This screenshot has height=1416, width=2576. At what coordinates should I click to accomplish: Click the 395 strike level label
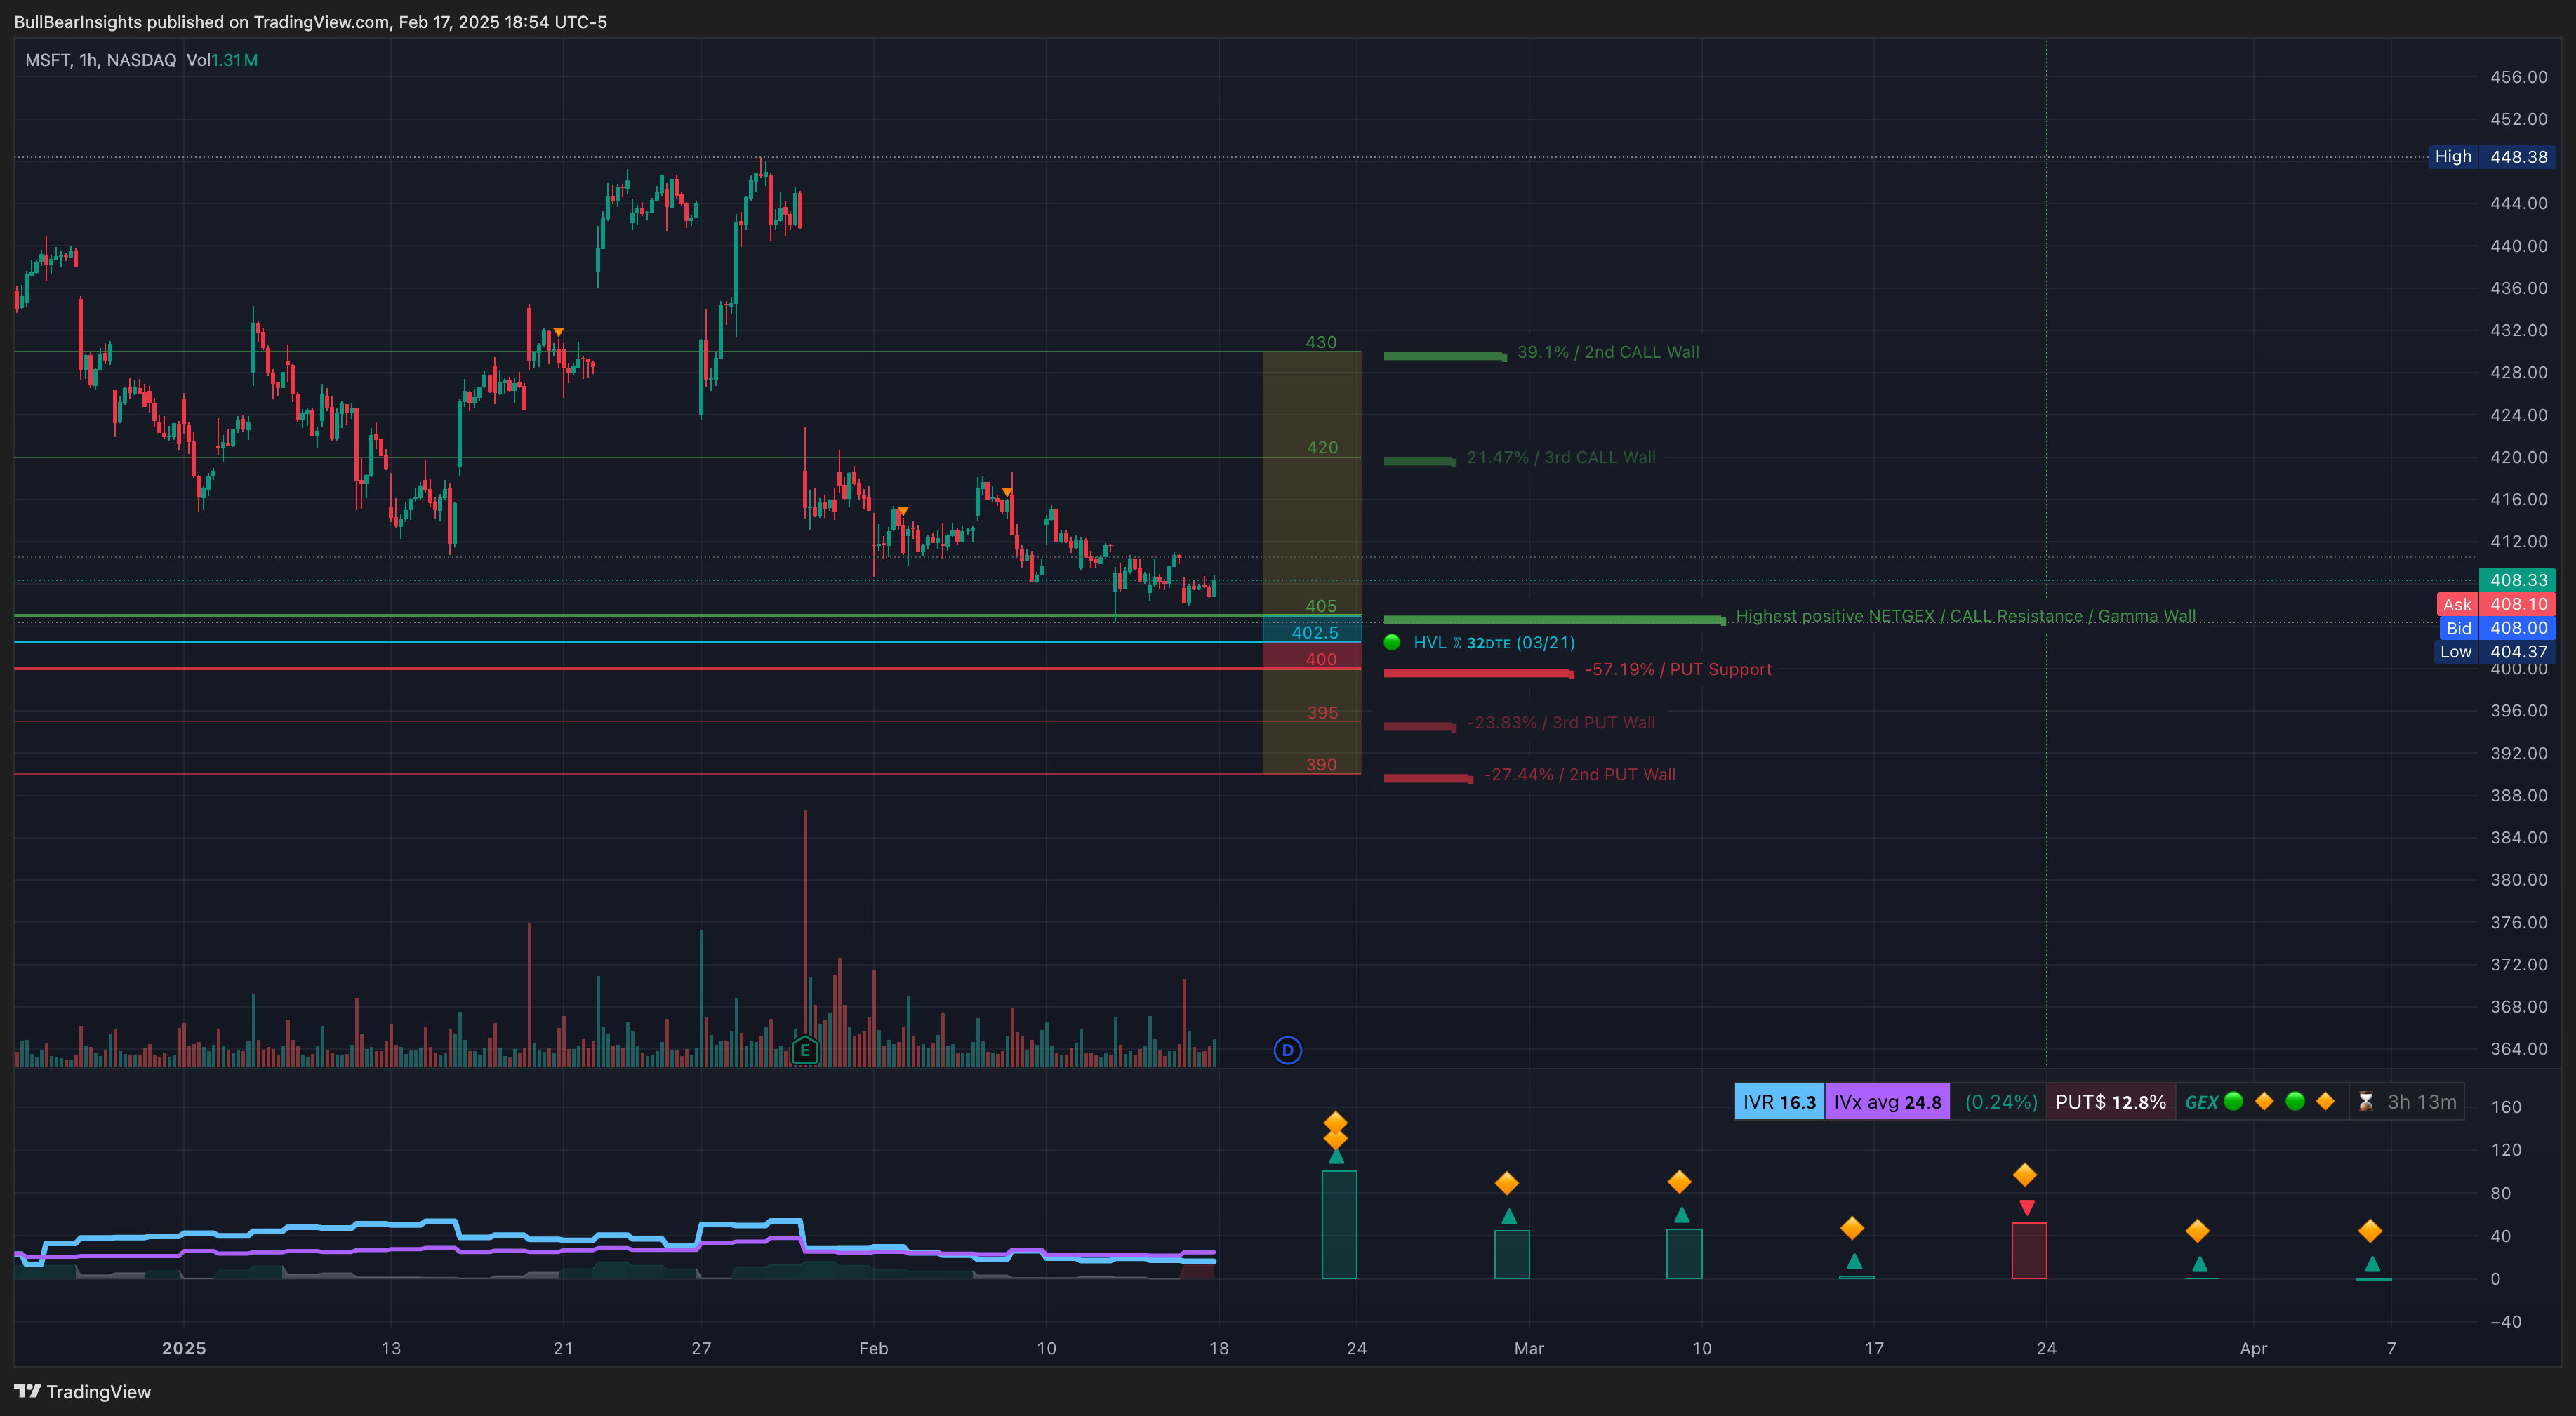pyautogui.click(x=1322, y=712)
